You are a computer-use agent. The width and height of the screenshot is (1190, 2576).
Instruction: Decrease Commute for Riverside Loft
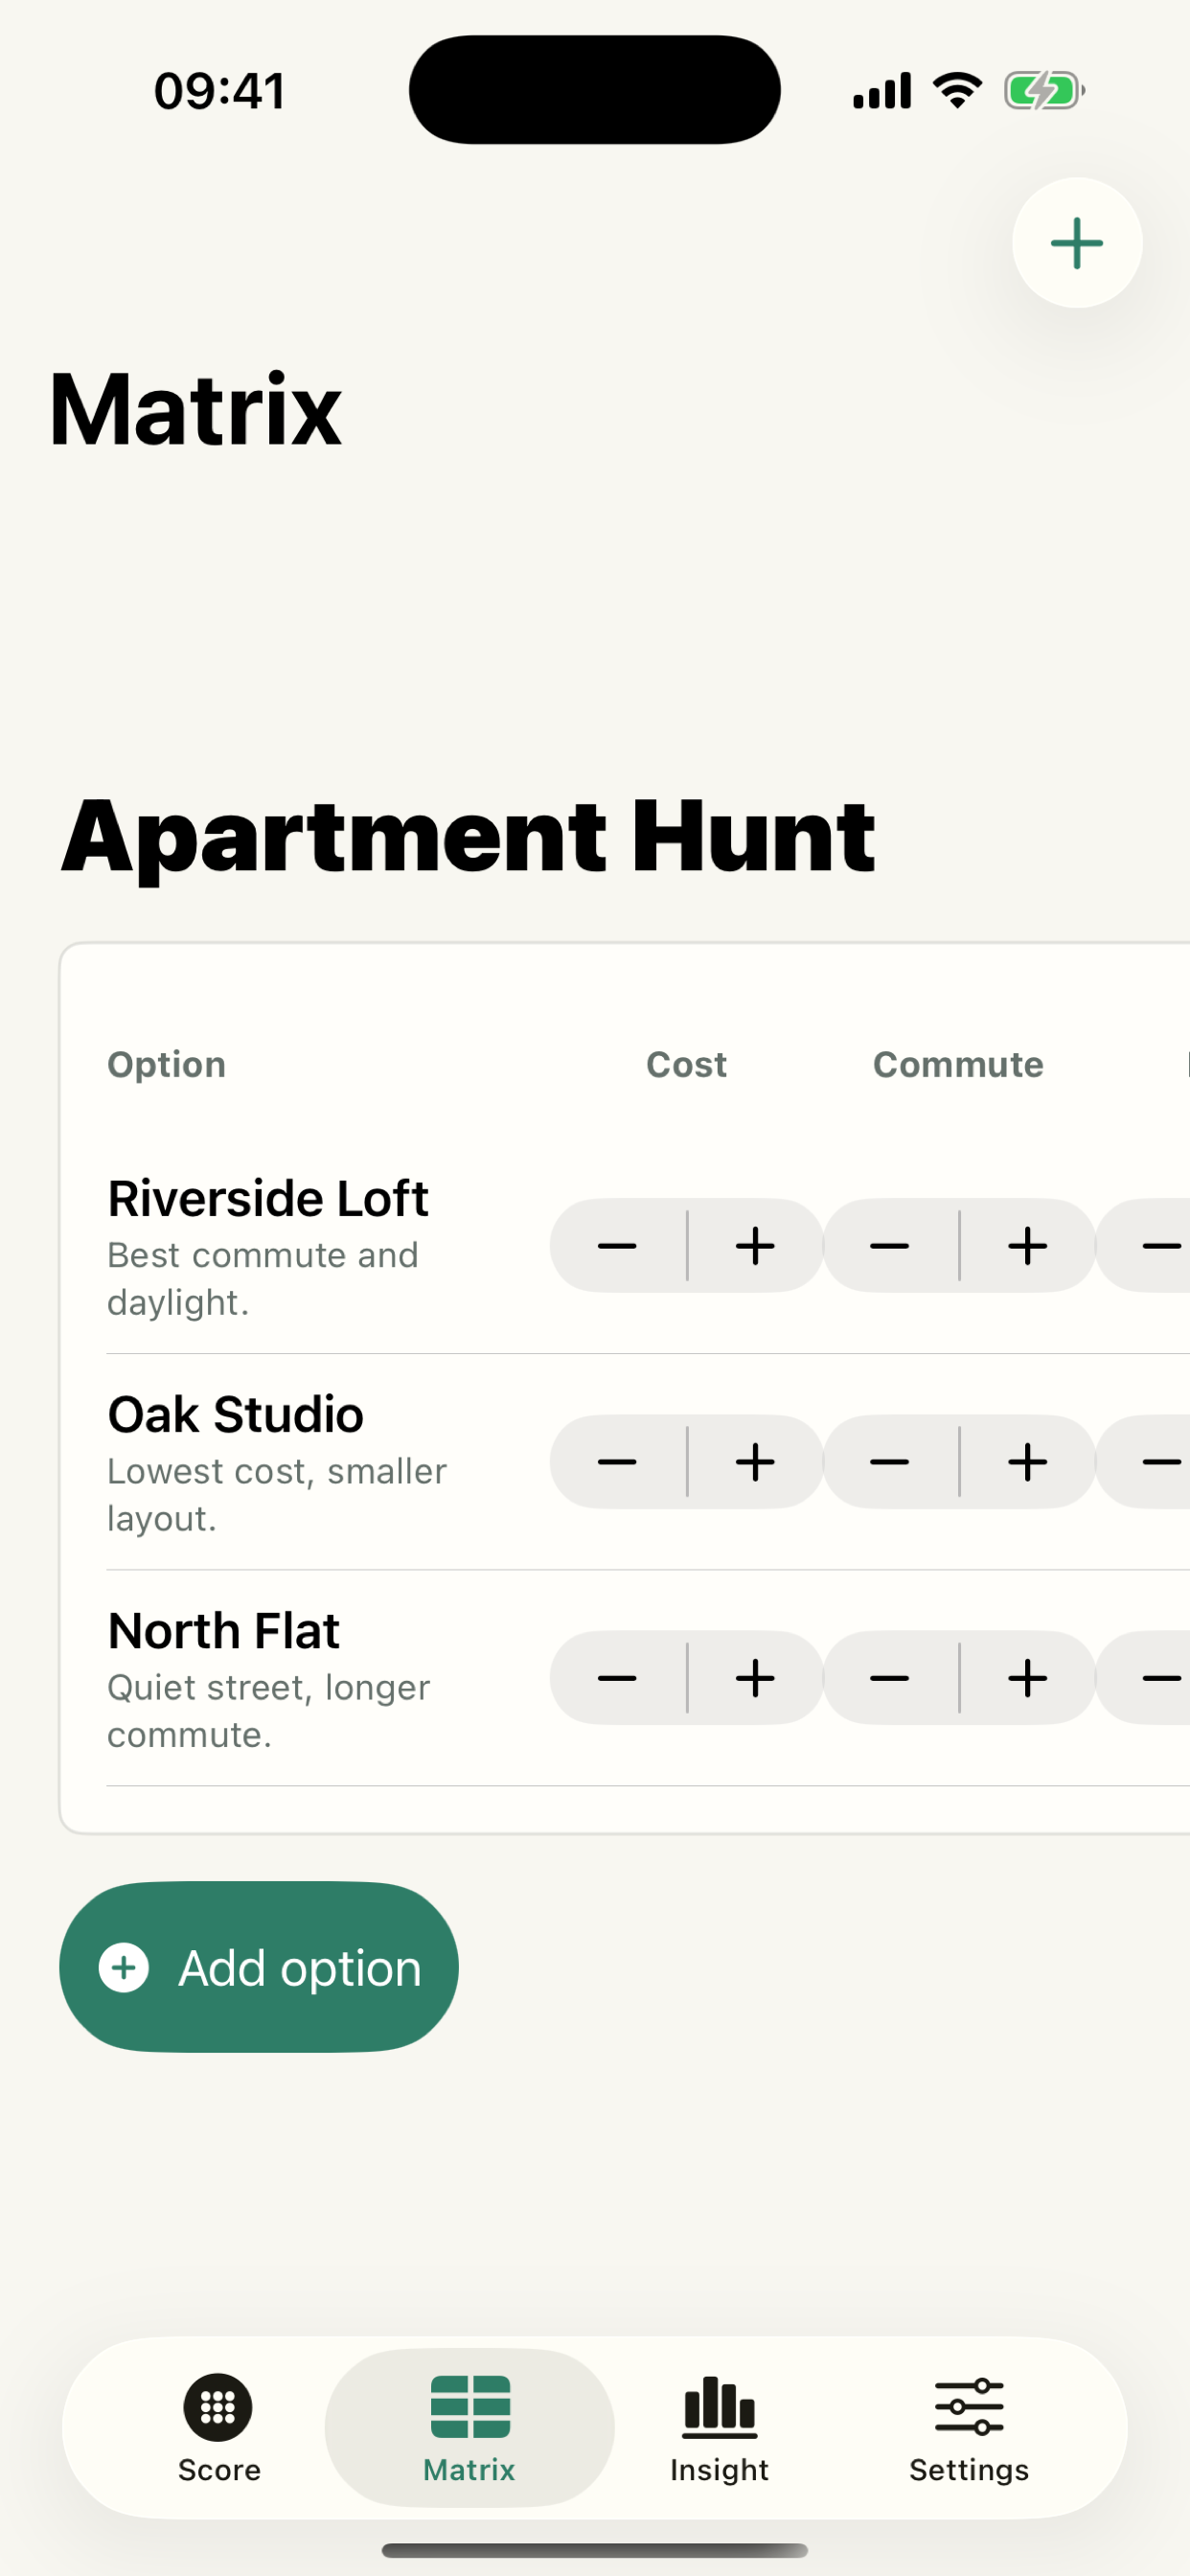click(889, 1246)
